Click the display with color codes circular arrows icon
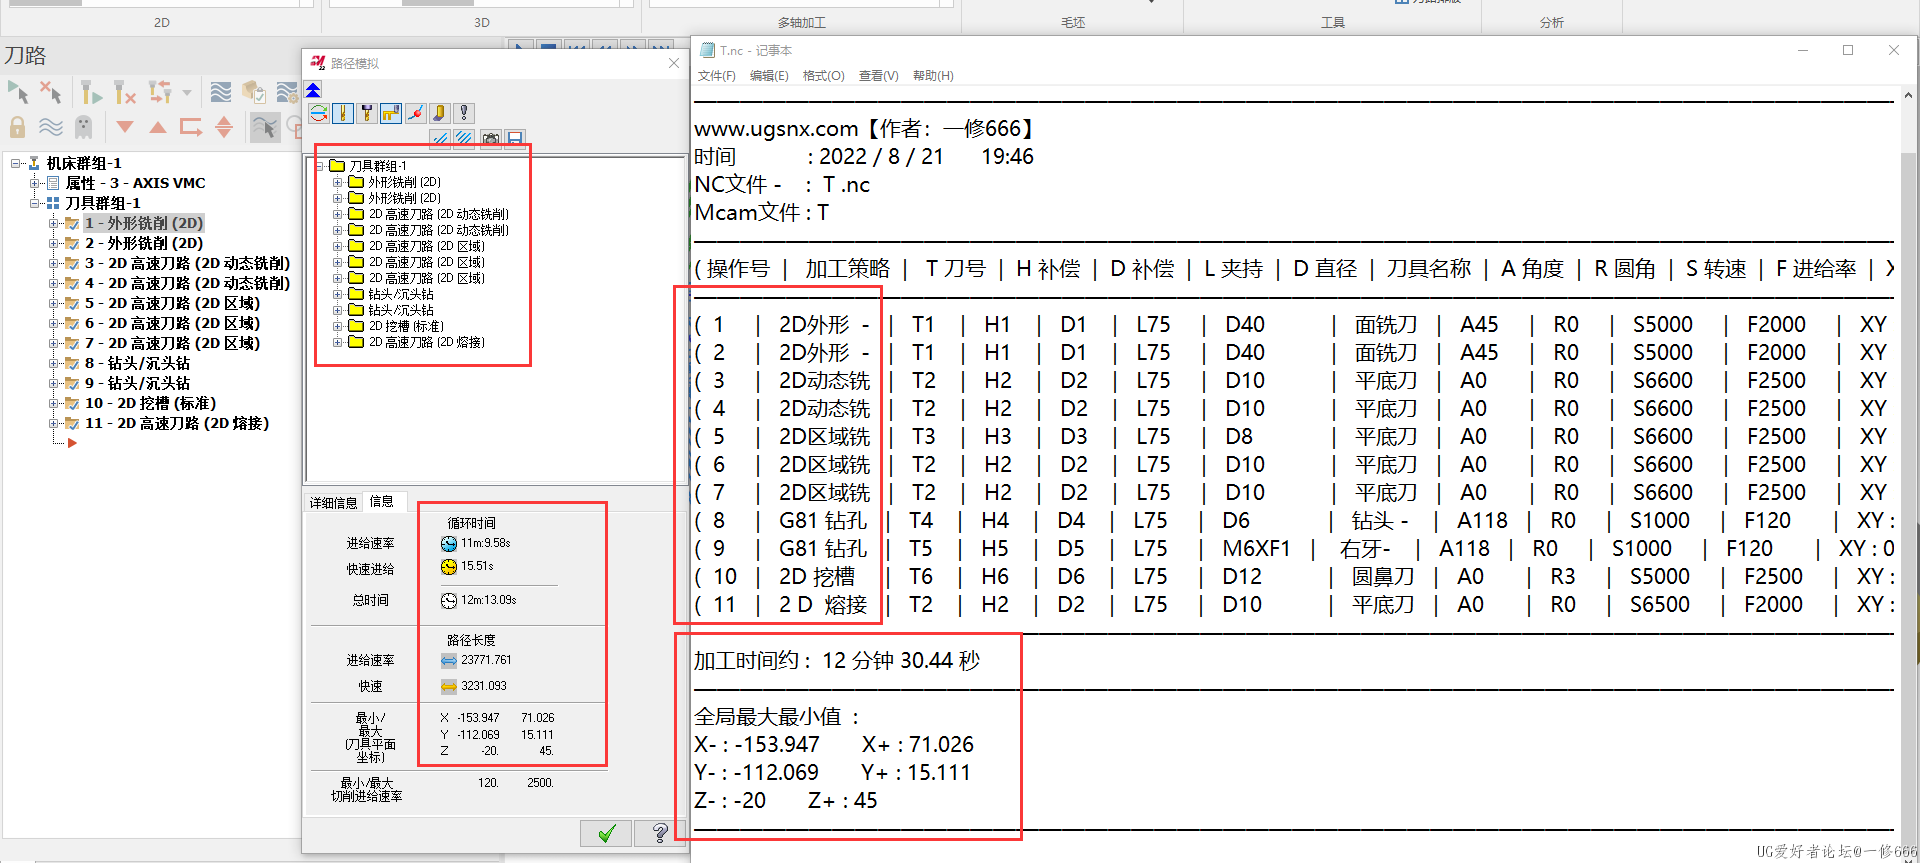Viewport: 1920px width, 863px height. coord(319,113)
